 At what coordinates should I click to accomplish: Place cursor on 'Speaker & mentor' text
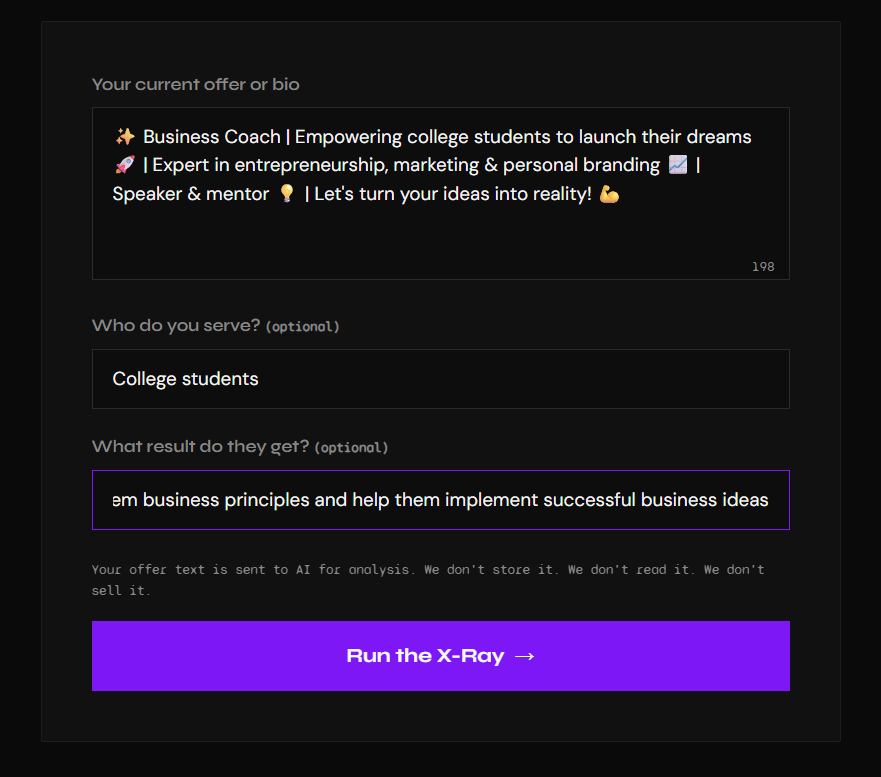(x=190, y=194)
